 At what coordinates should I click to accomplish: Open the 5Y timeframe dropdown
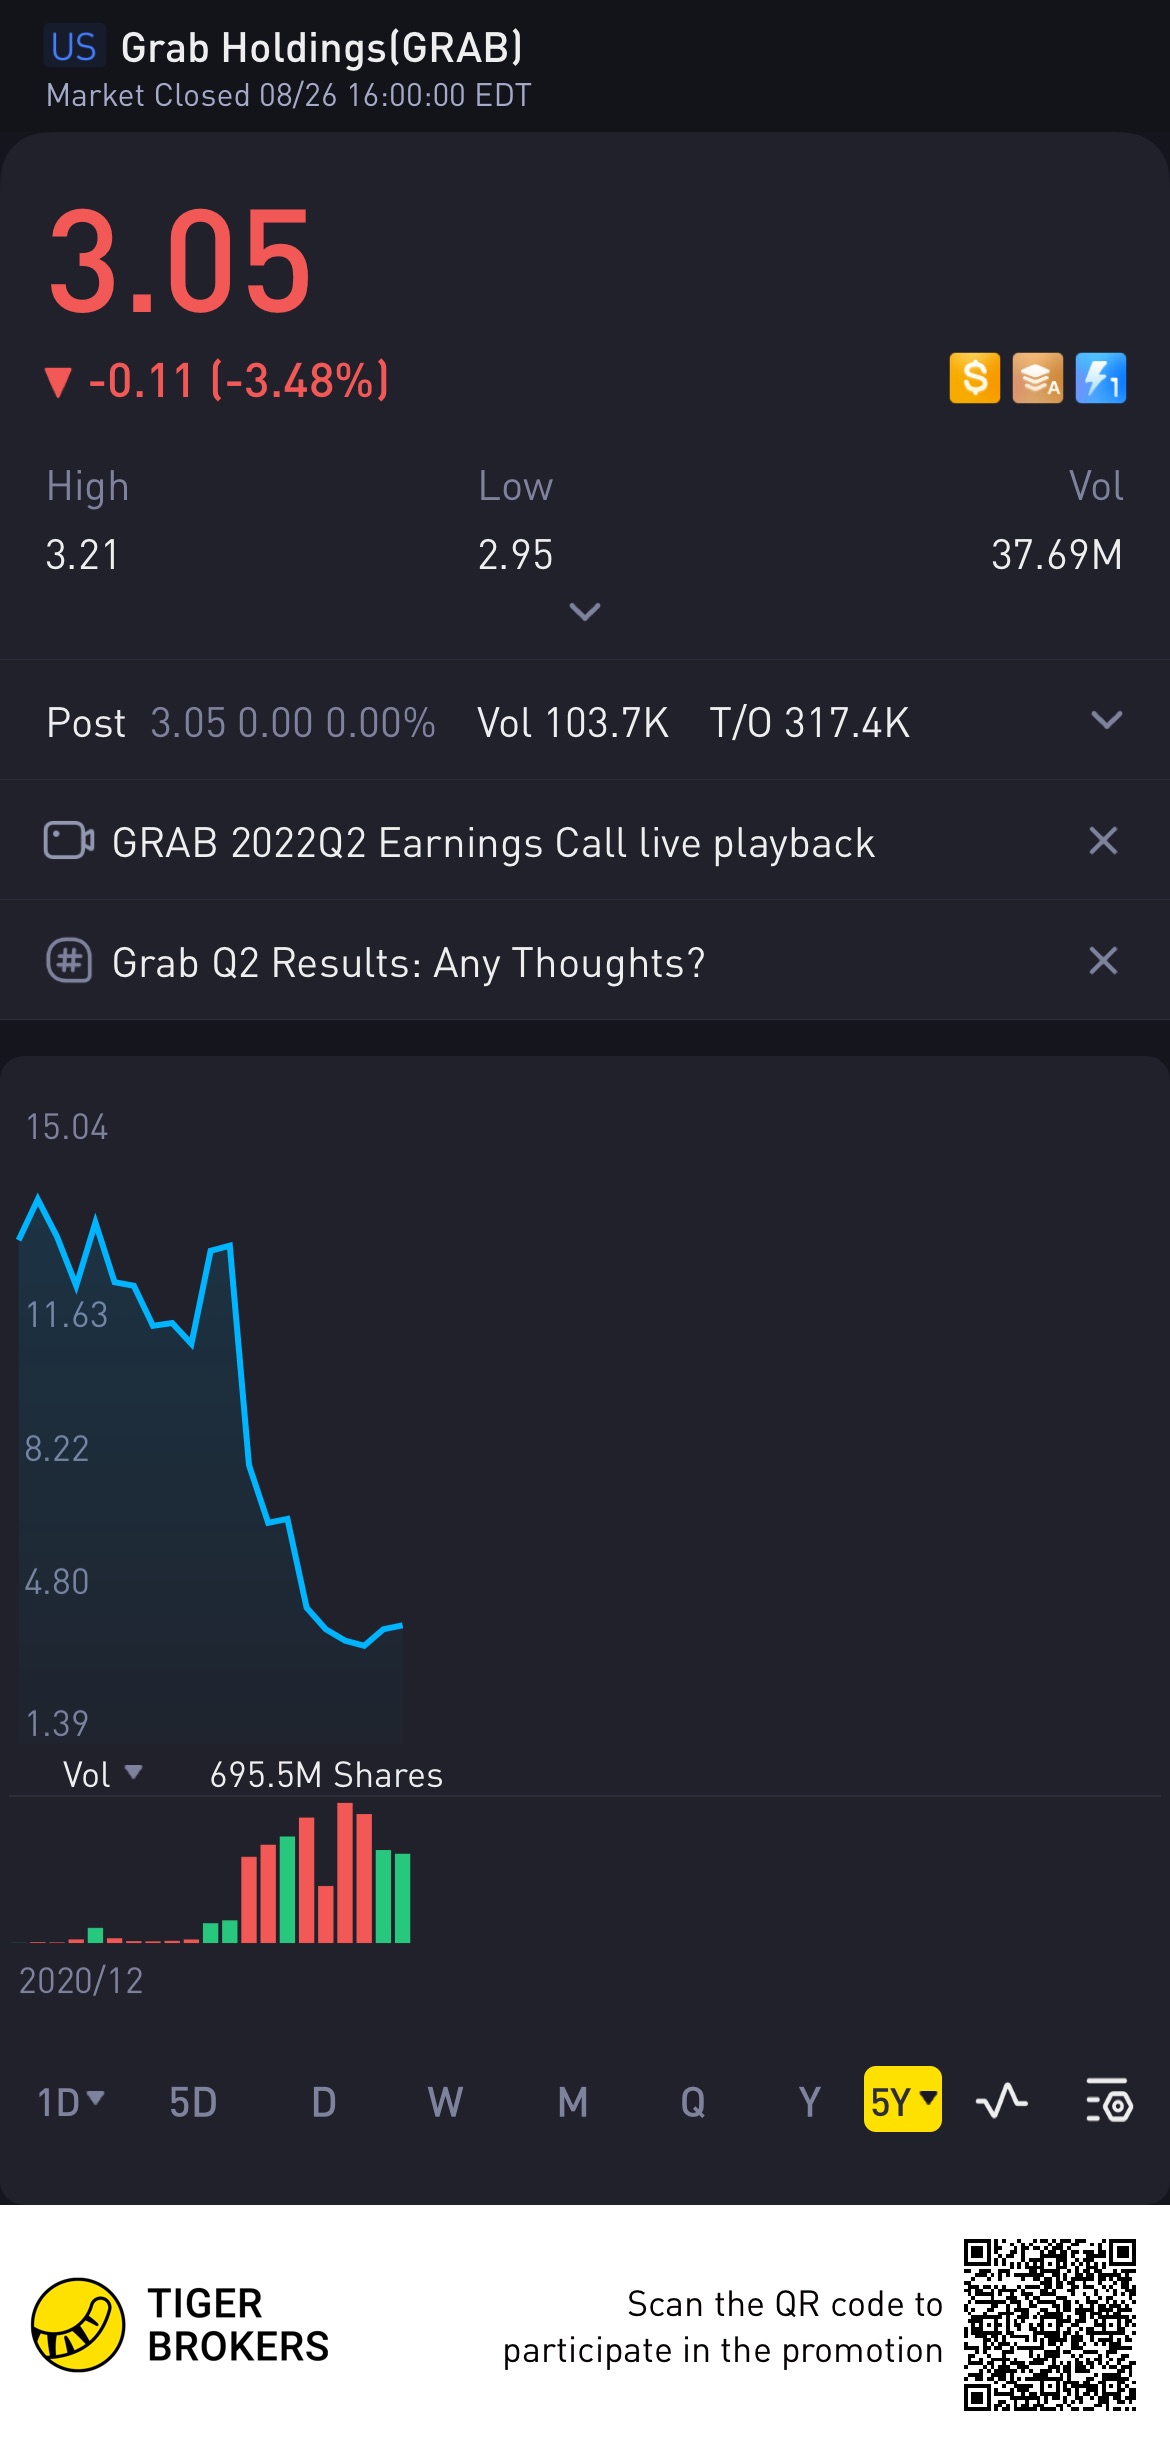[x=903, y=2099]
